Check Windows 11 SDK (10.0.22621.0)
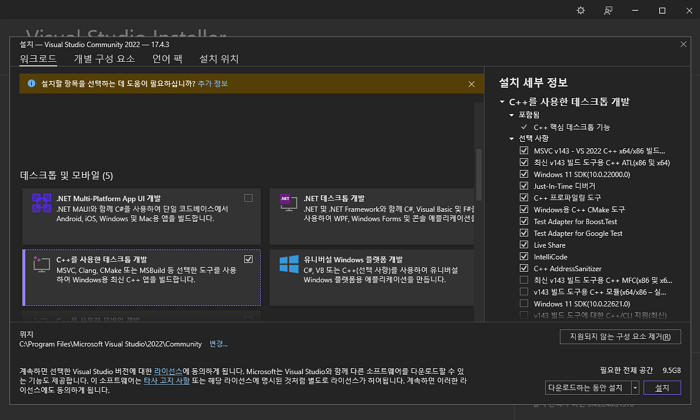Screen dimensions: 700x420 click(524, 303)
